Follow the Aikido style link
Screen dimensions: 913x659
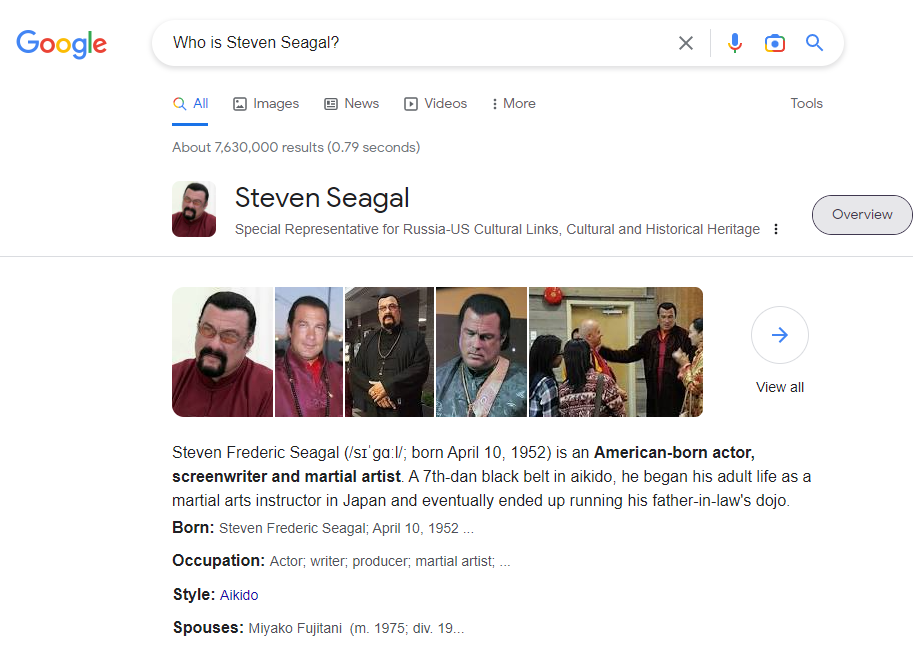click(x=239, y=595)
